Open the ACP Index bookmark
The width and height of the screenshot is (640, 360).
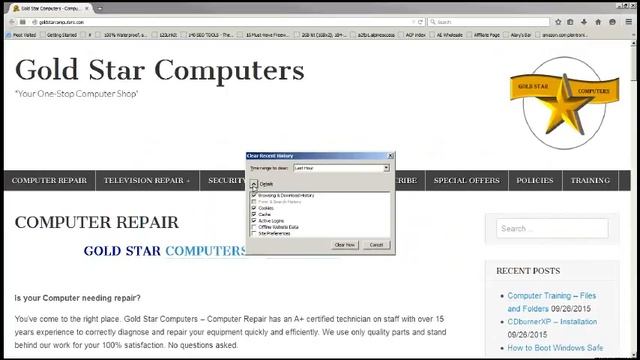coord(412,35)
